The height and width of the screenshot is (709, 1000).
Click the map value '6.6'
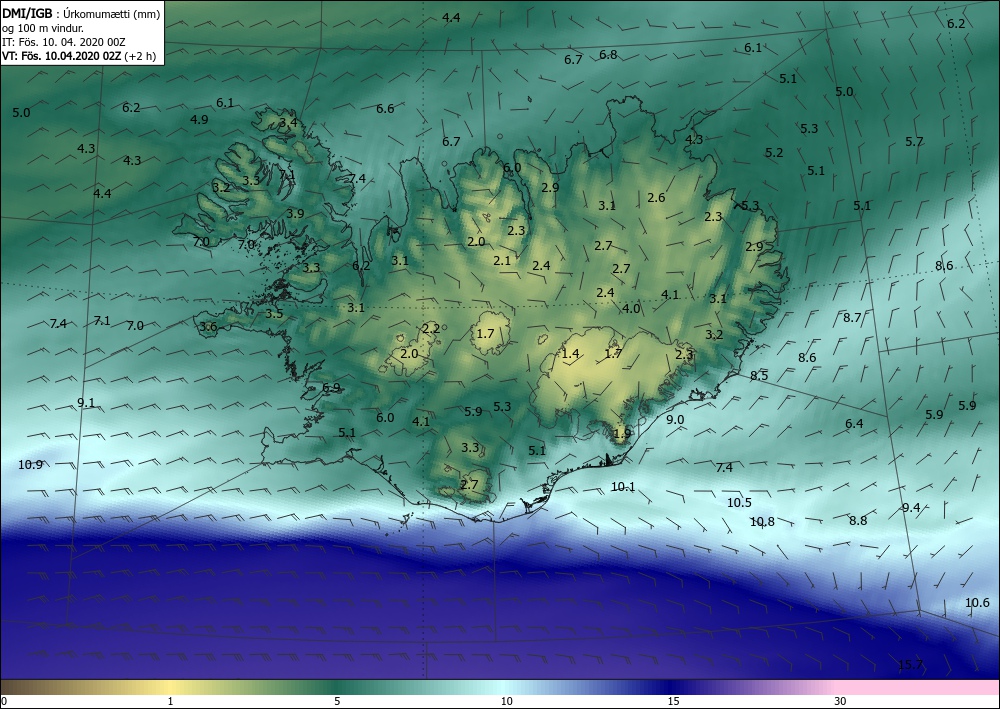tap(385, 108)
